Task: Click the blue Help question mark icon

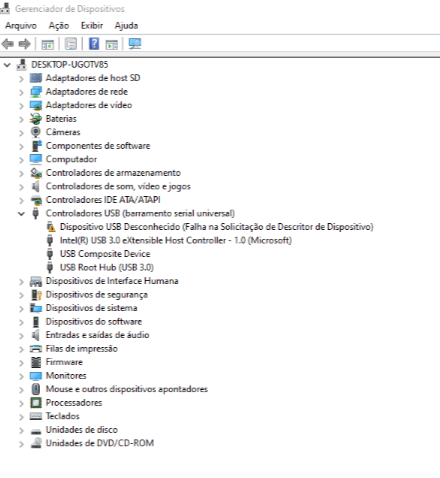Action: (94, 44)
